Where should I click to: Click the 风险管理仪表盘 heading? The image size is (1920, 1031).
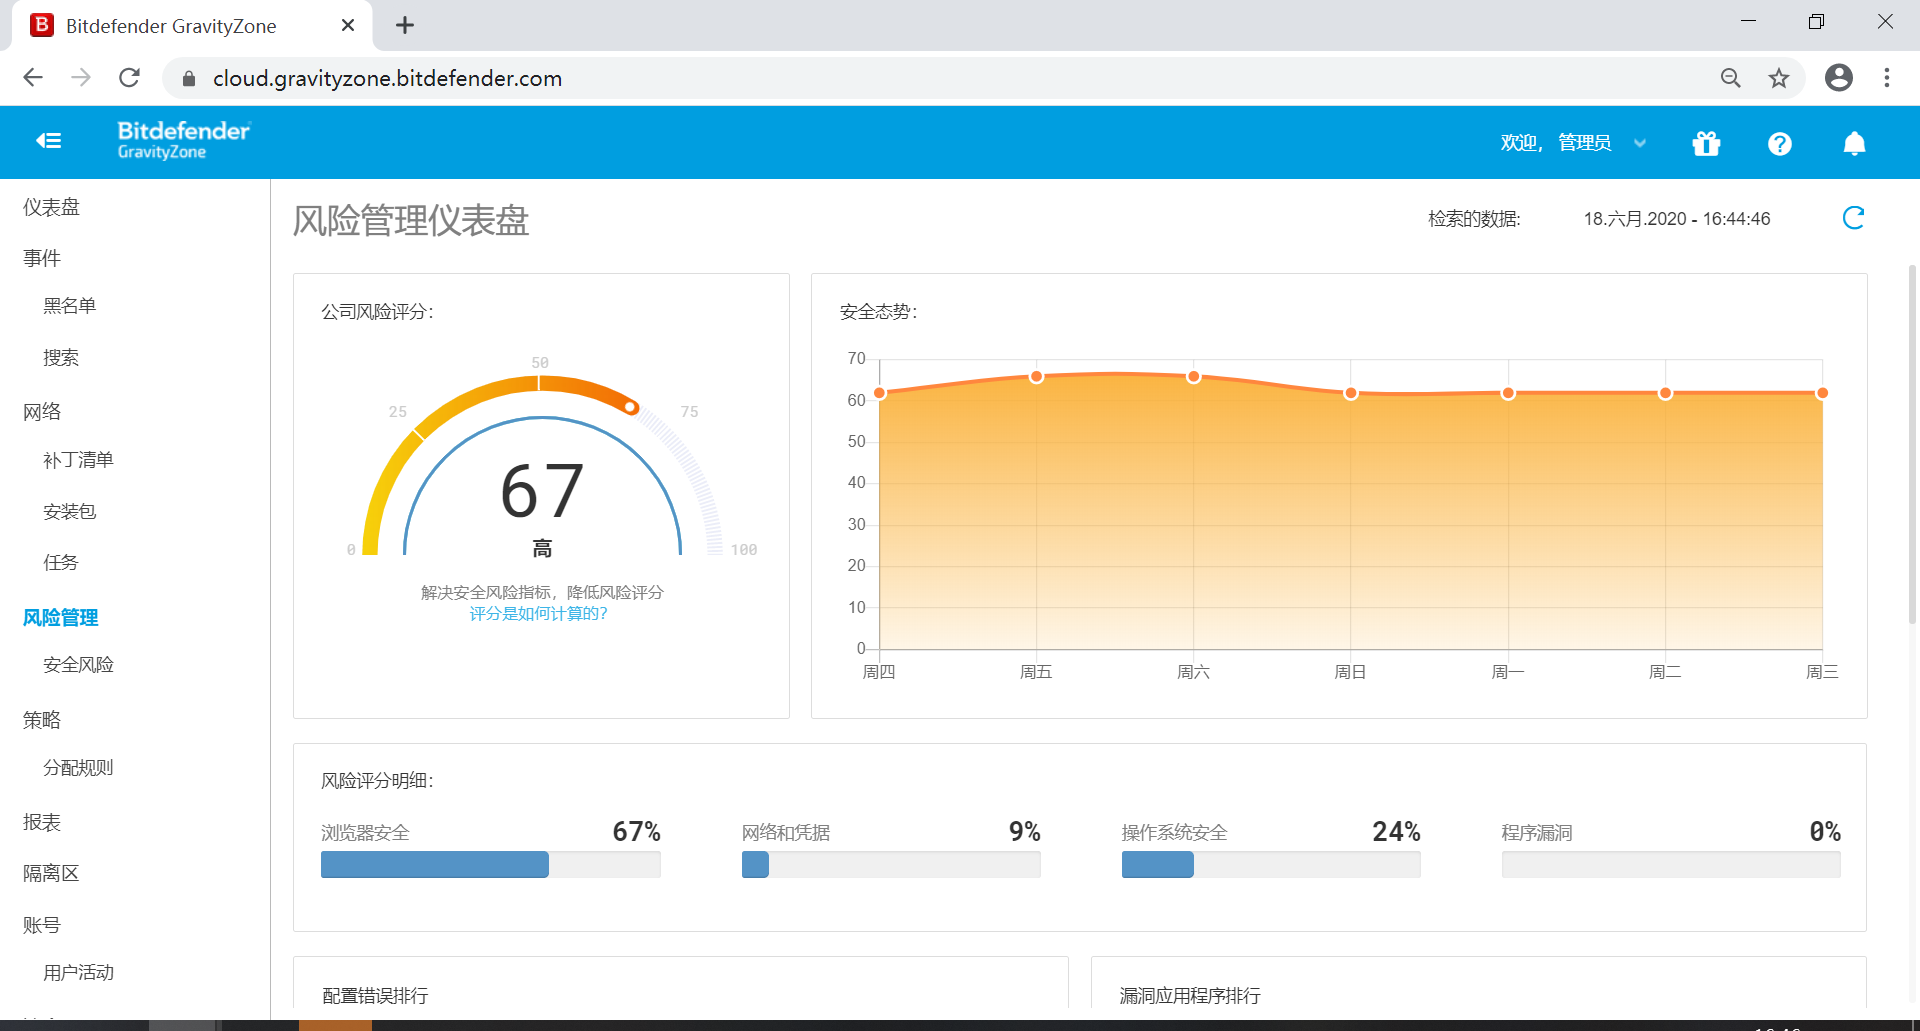(411, 221)
